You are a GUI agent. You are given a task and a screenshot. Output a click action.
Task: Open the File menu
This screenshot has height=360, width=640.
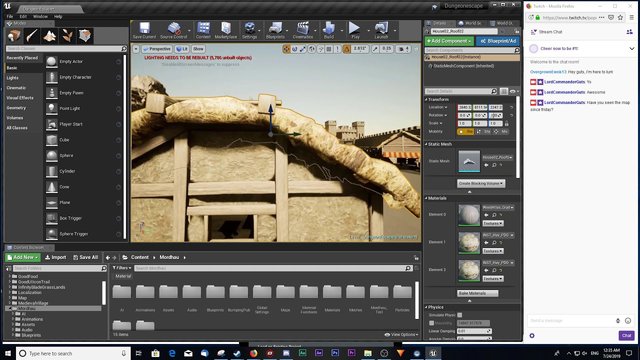[10, 16]
